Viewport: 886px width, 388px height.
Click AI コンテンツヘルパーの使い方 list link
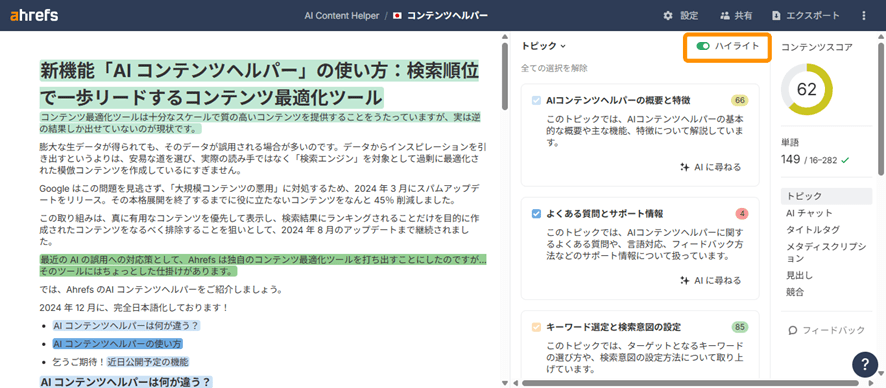tap(118, 343)
